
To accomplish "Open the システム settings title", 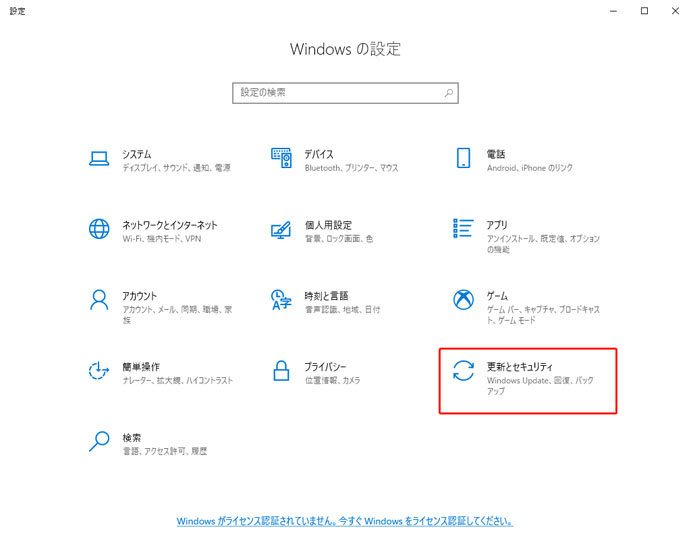I will tap(137, 154).
